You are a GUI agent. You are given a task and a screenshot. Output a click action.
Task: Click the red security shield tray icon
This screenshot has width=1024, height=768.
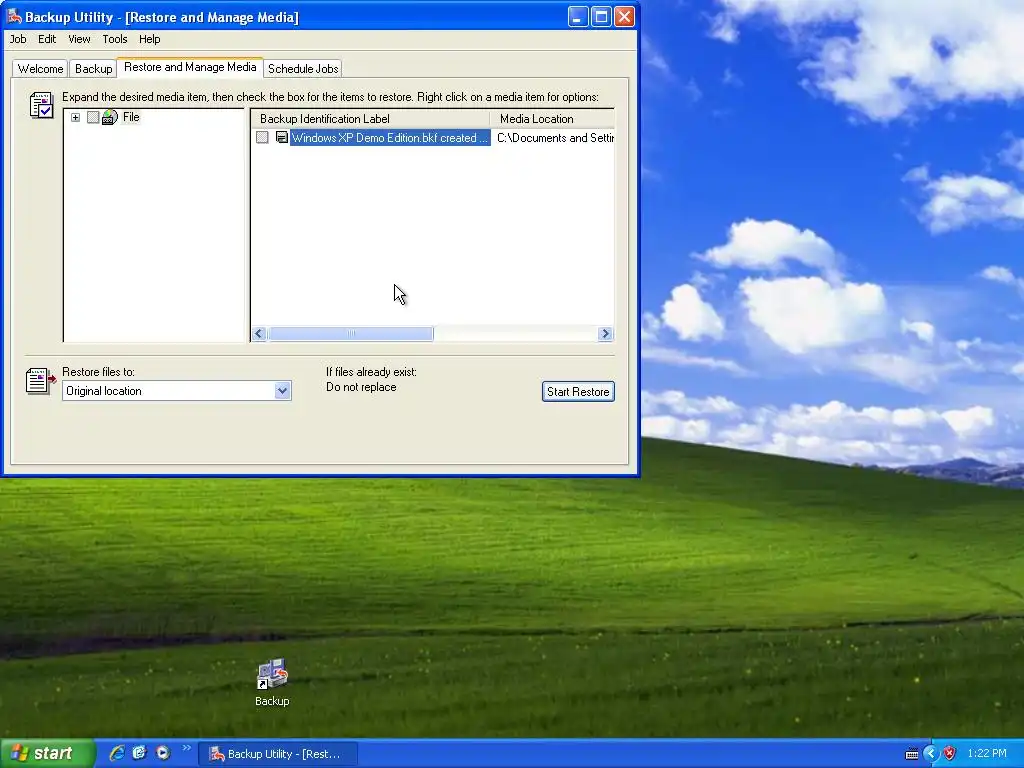[950, 754]
